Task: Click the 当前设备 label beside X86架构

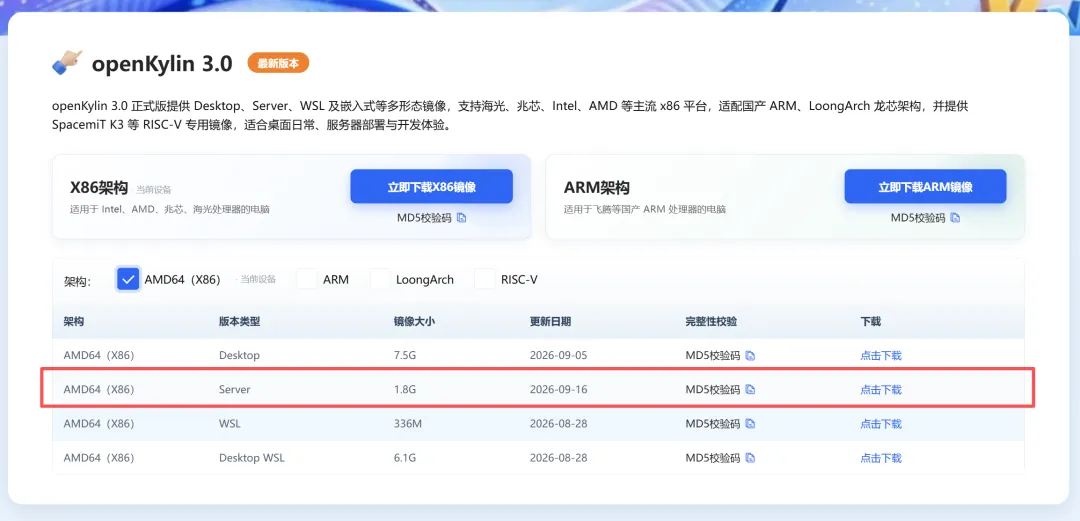Action: coord(153,190)
